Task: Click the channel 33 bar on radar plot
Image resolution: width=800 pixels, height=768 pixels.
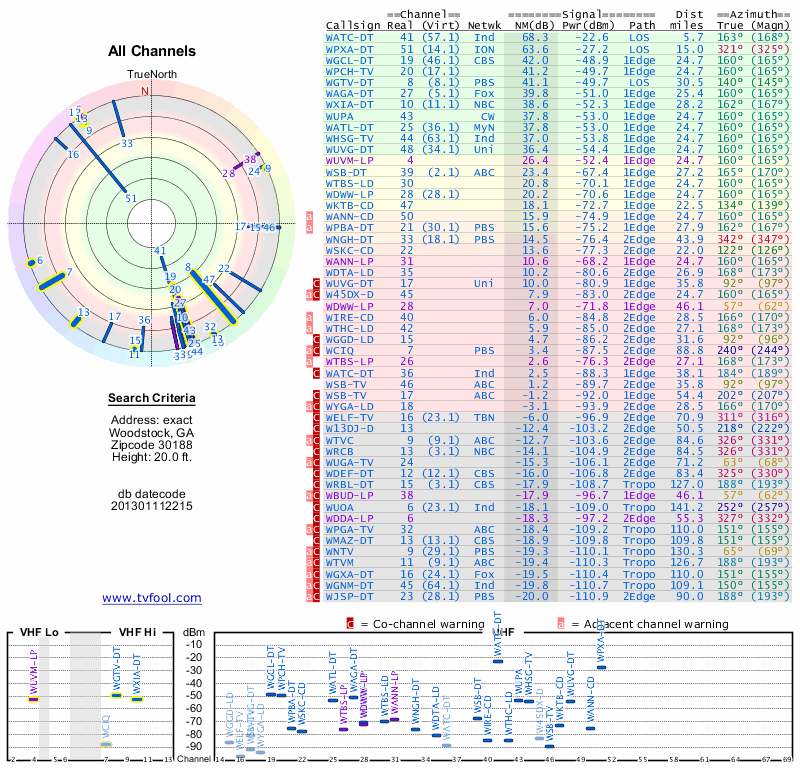Action: point(118,118)
